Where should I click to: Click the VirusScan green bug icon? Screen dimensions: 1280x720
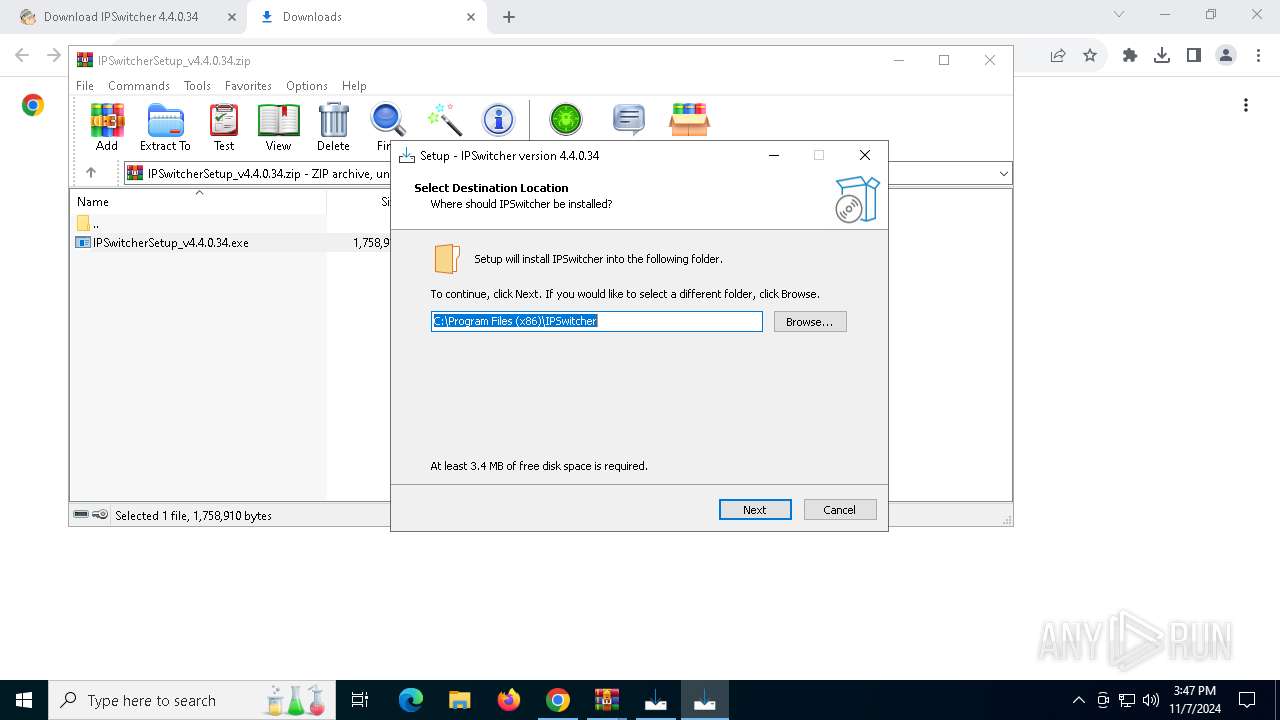pyautogui.click(x=566, y=120)
